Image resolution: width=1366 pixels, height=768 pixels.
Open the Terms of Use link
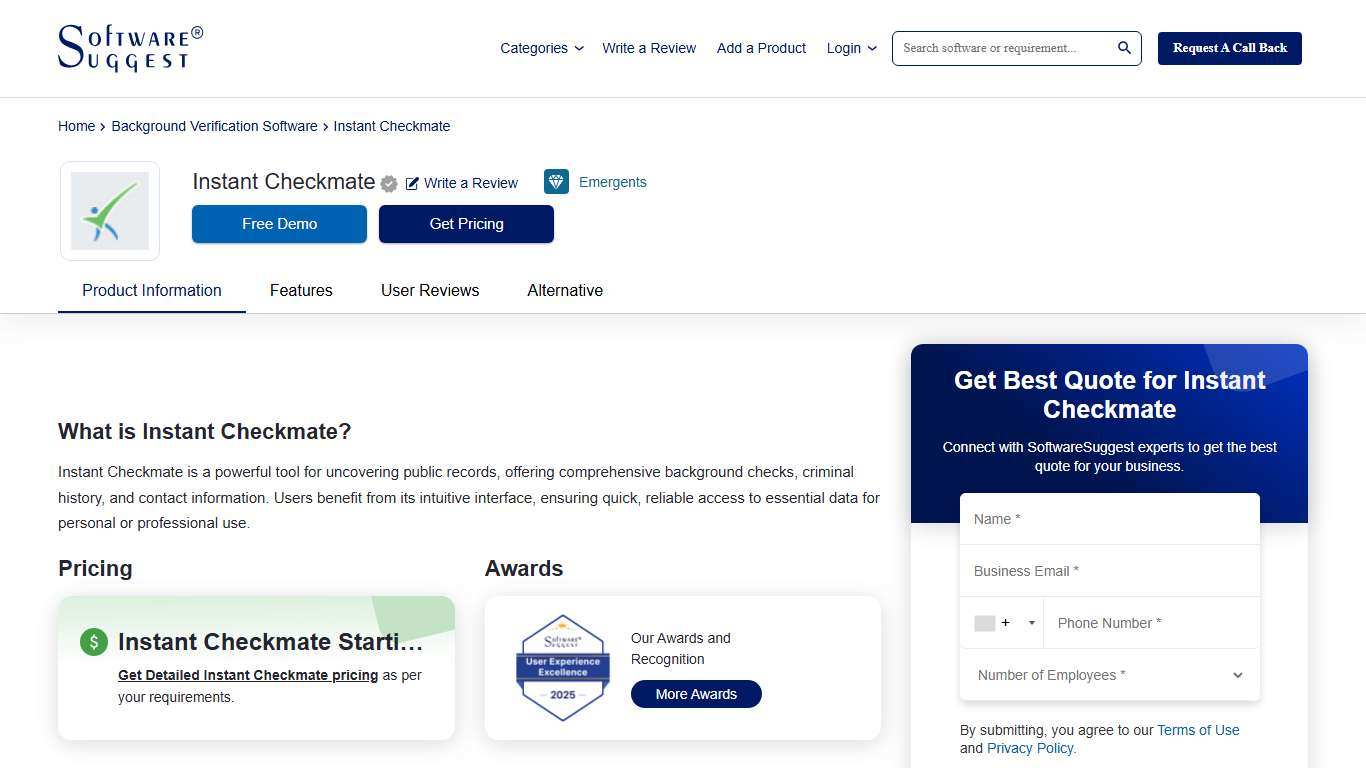tap(1197, 730)
